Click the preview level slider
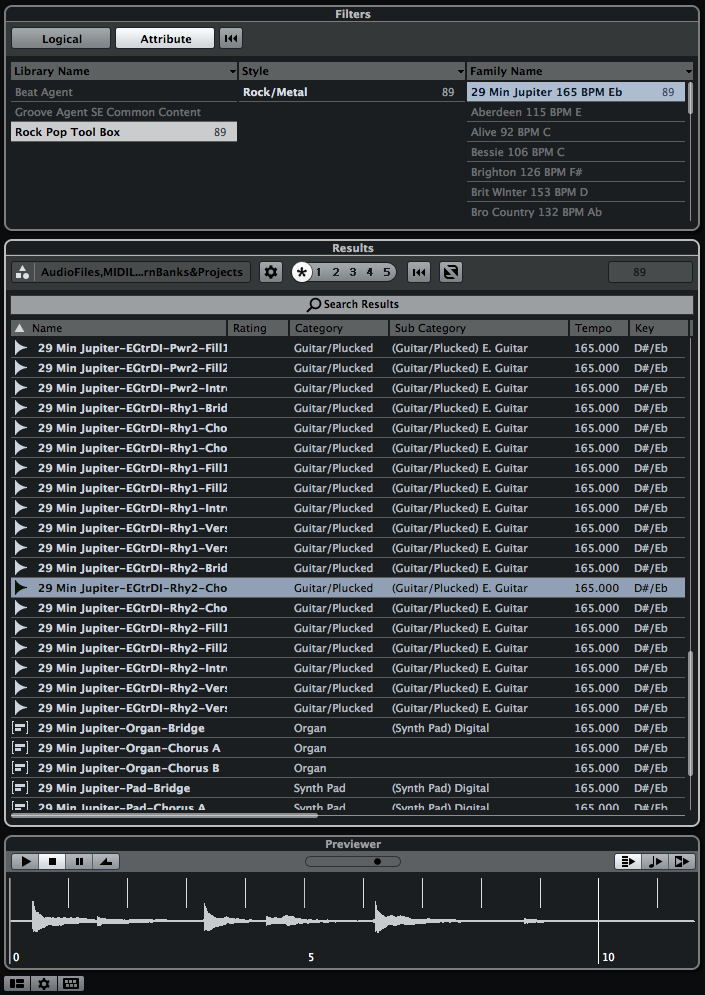The width and height of the screenshot is (705, 995). coord(353,861)
